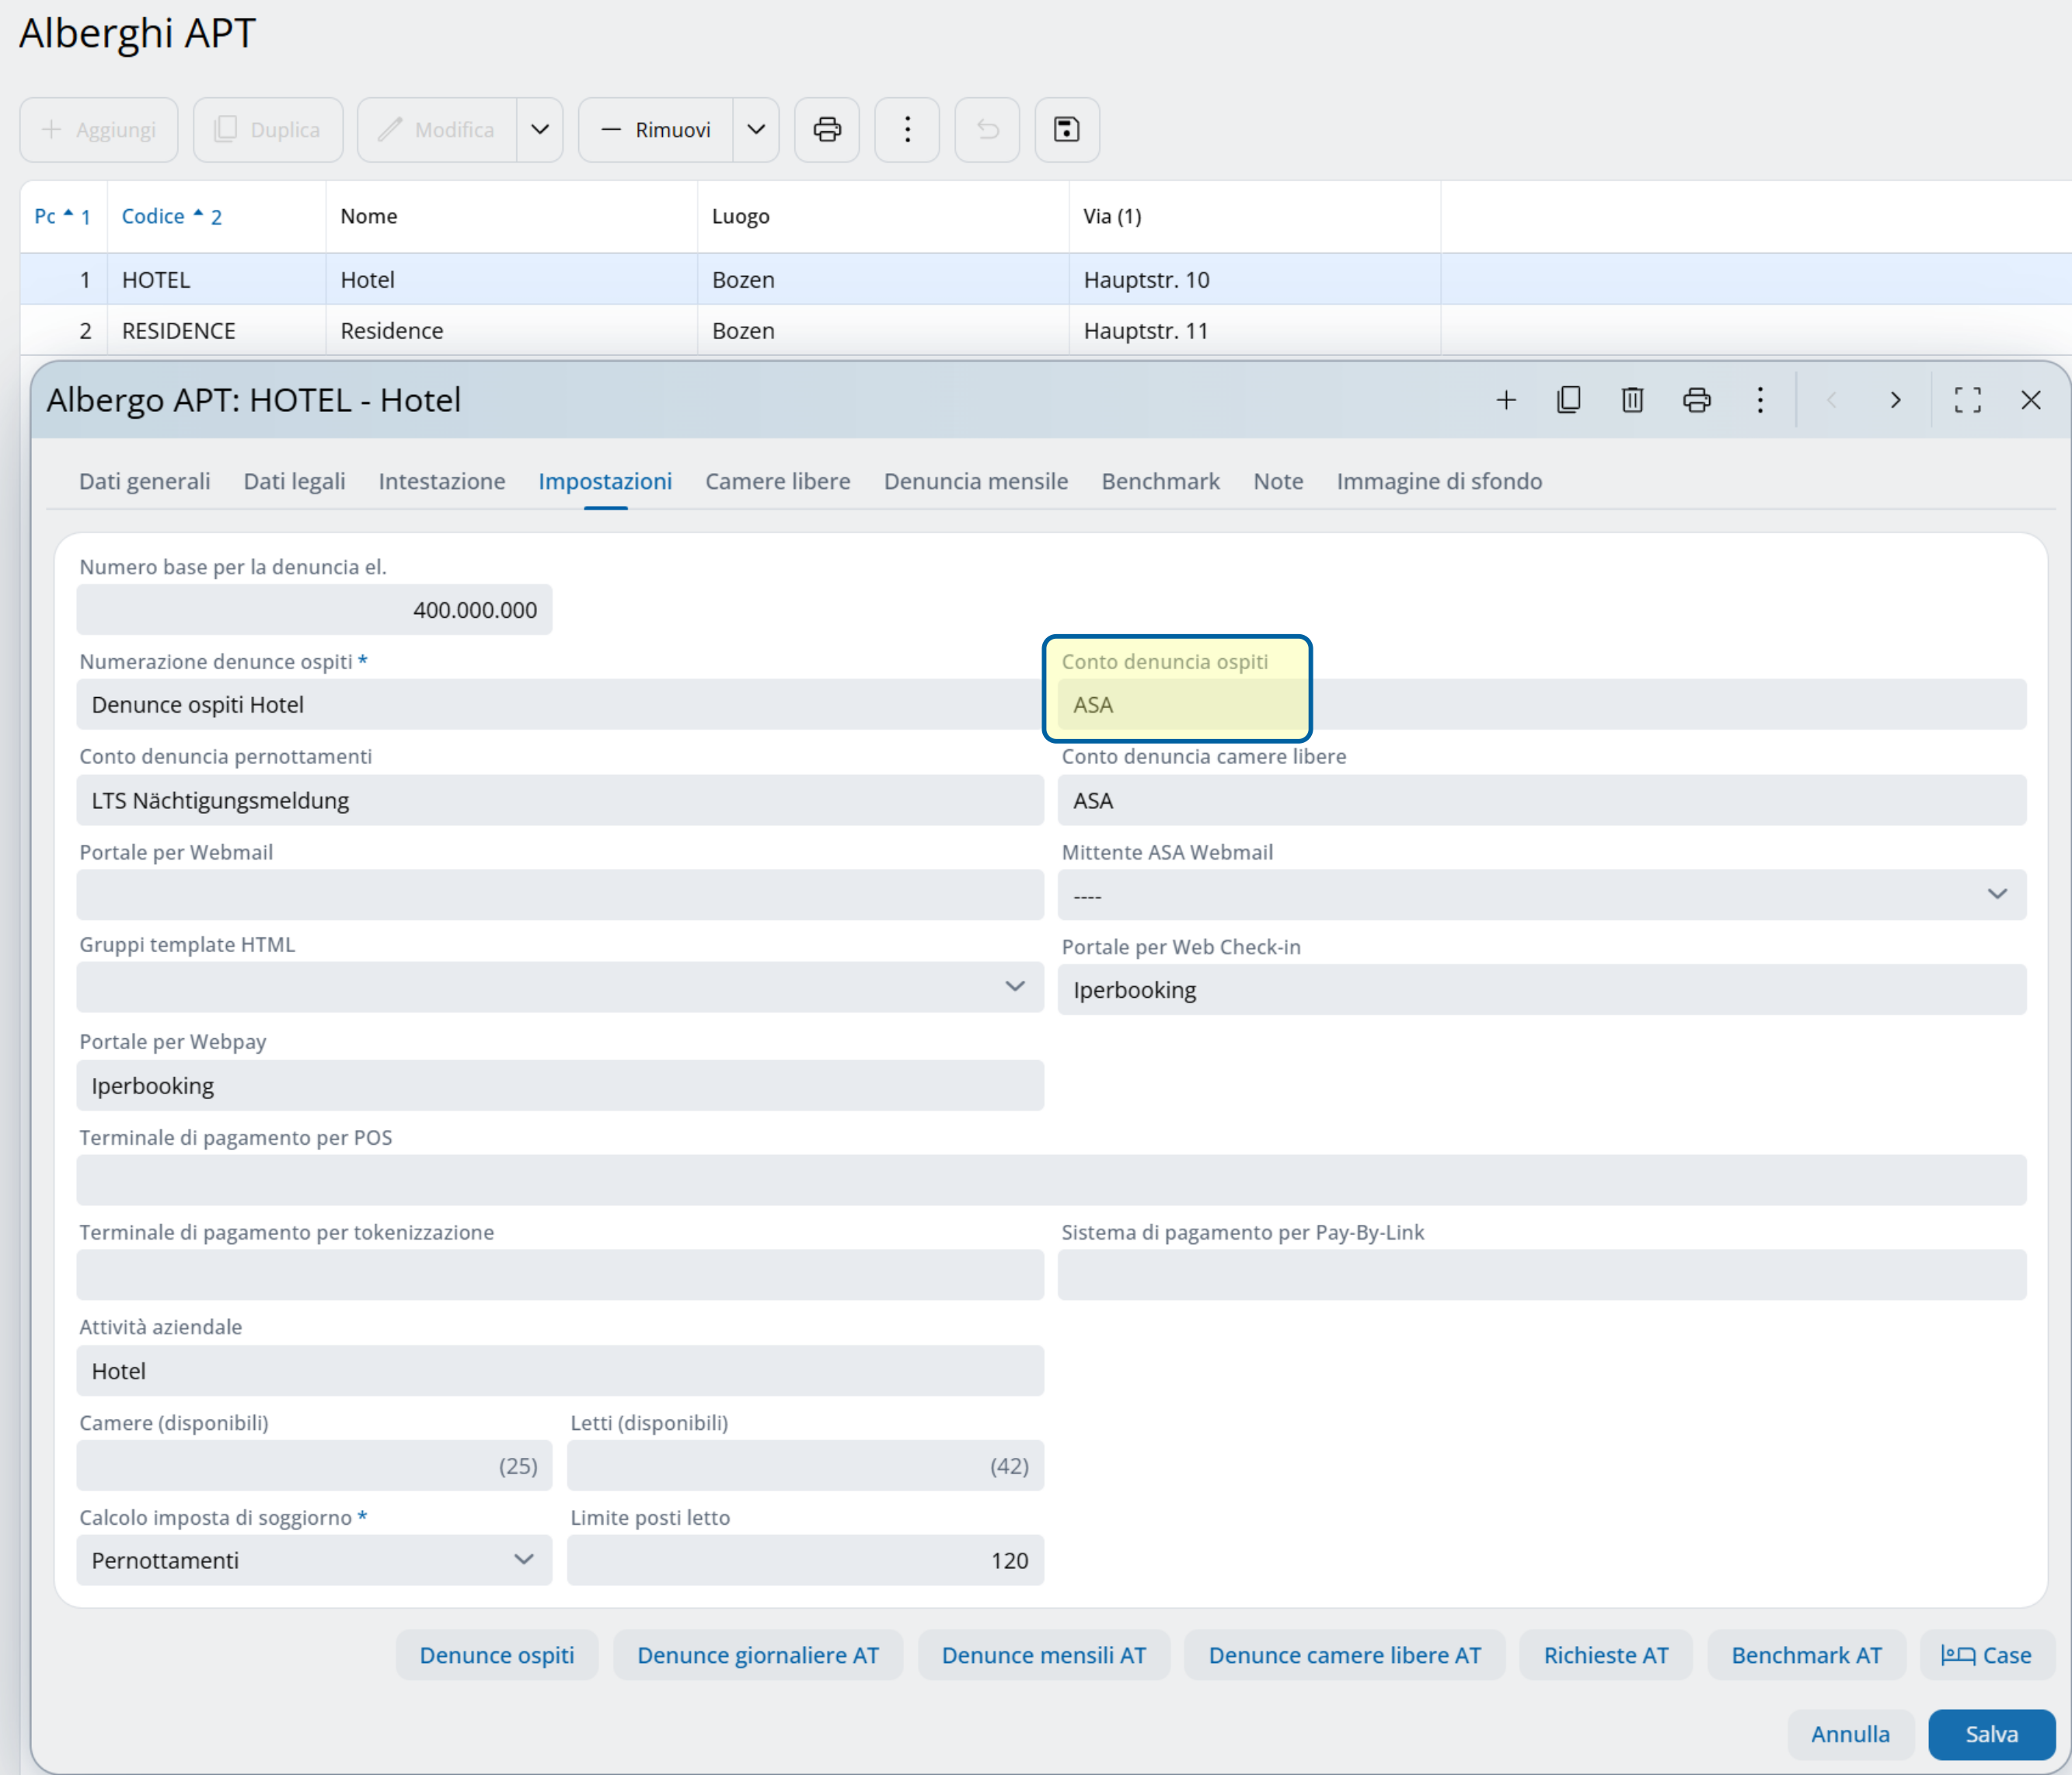Open Denunce camere libere AT button
2072x1775 pixels.
[1345, 1655]
